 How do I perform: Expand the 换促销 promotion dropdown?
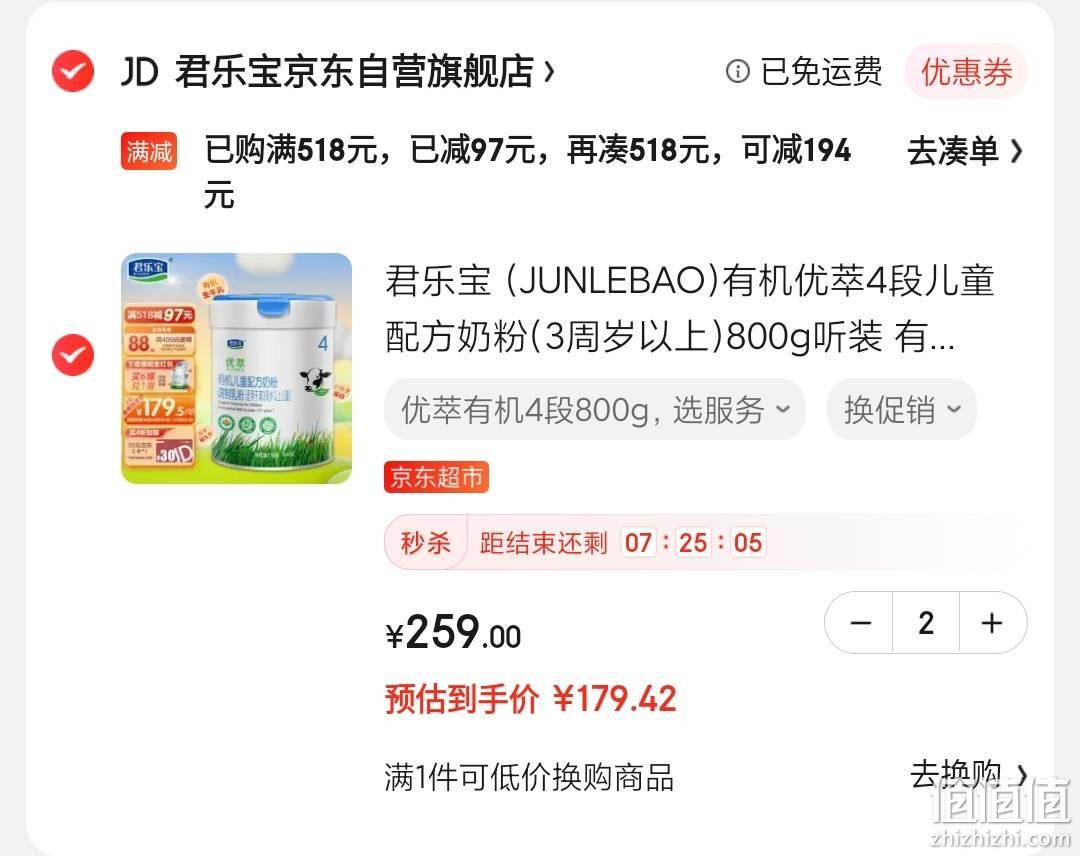pos(902,410)
